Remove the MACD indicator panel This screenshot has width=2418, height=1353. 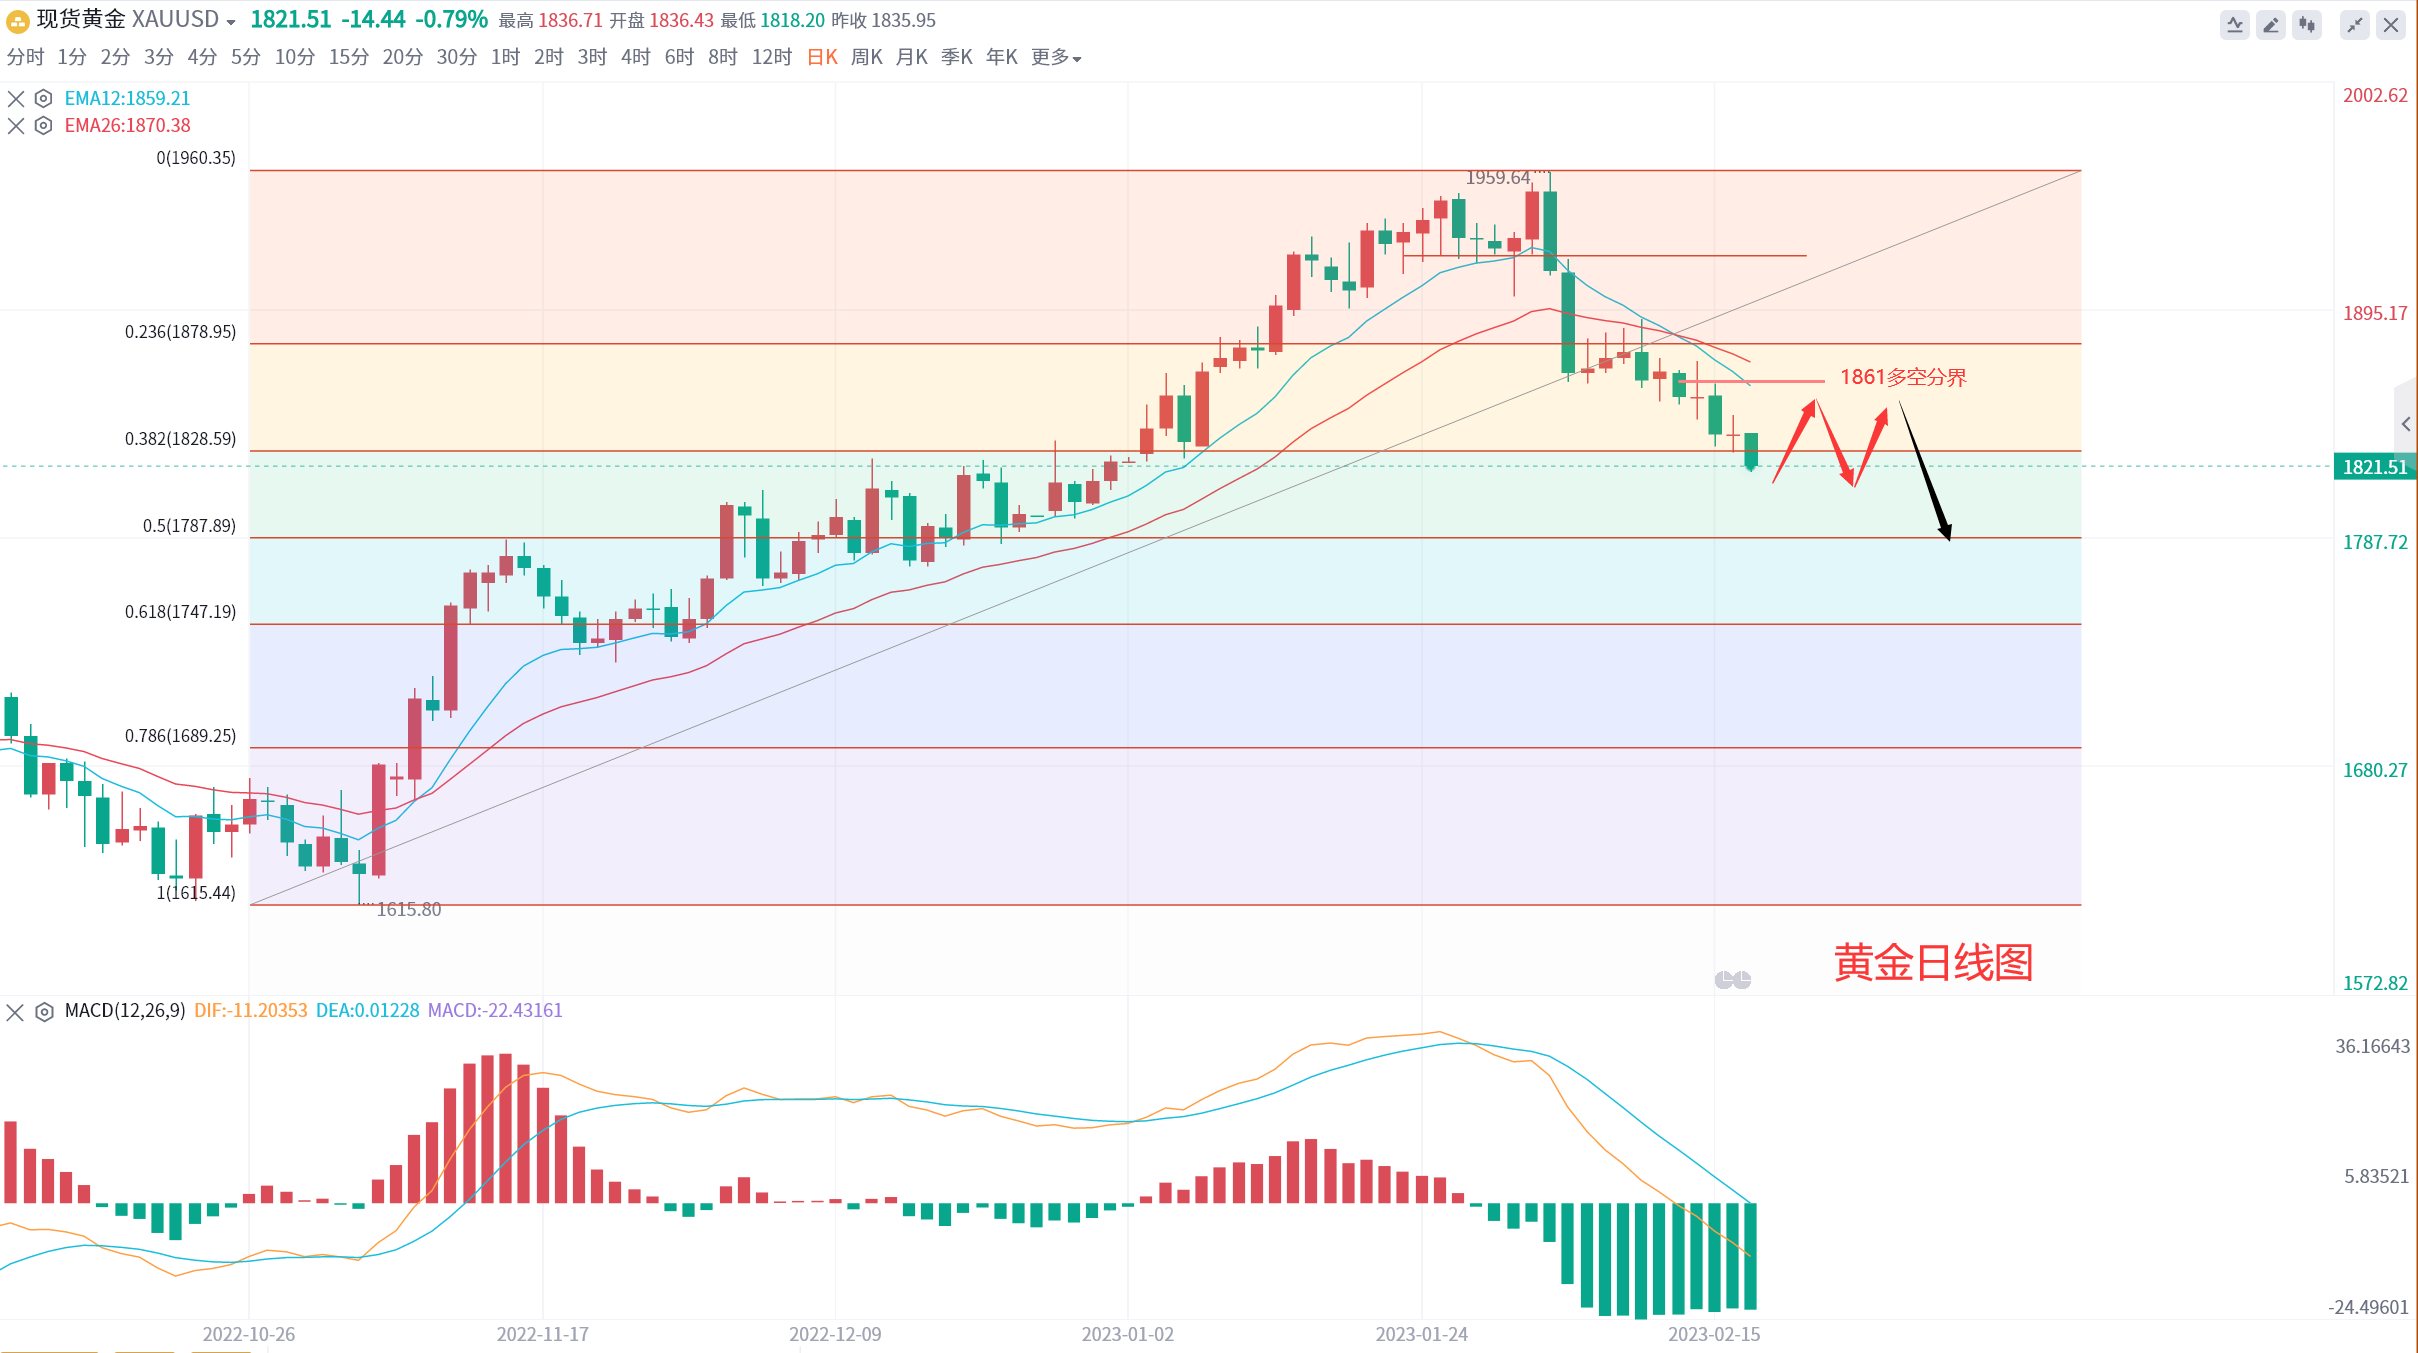coord(15,1012)
